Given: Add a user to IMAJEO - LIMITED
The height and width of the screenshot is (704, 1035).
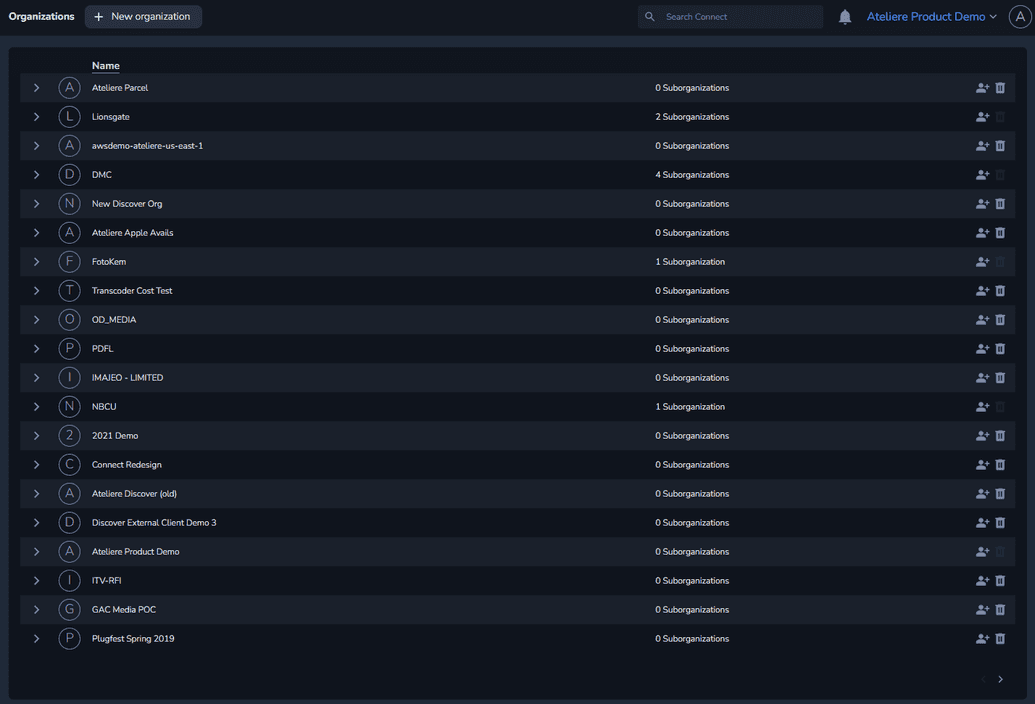Looking at the screenshot, I should point(982,378).
